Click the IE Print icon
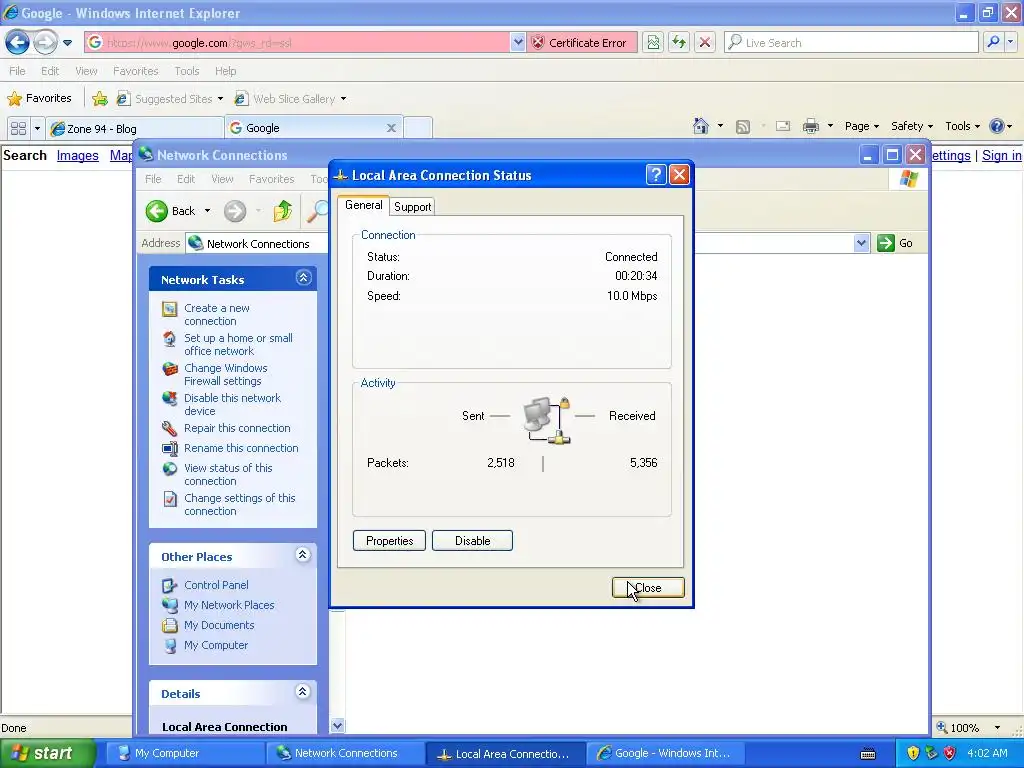 [810, 126]
